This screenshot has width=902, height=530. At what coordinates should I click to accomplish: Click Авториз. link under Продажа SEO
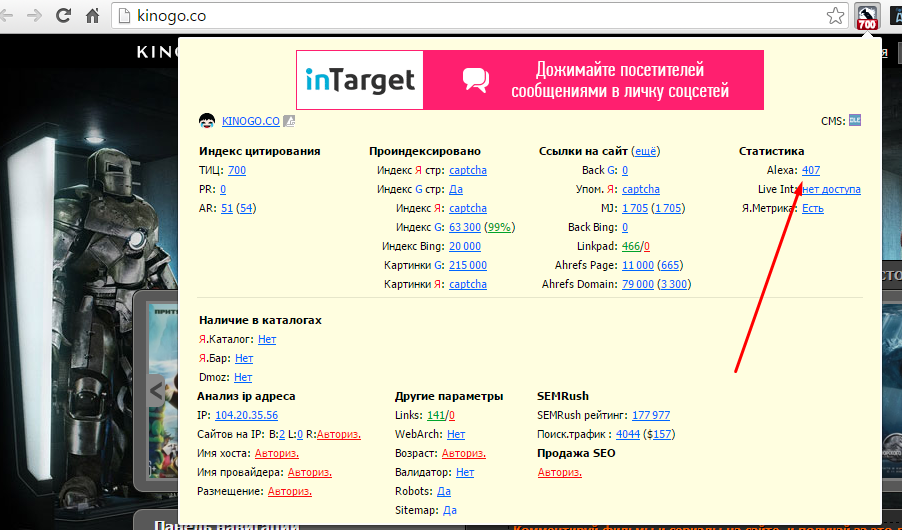tap(560, 472)
